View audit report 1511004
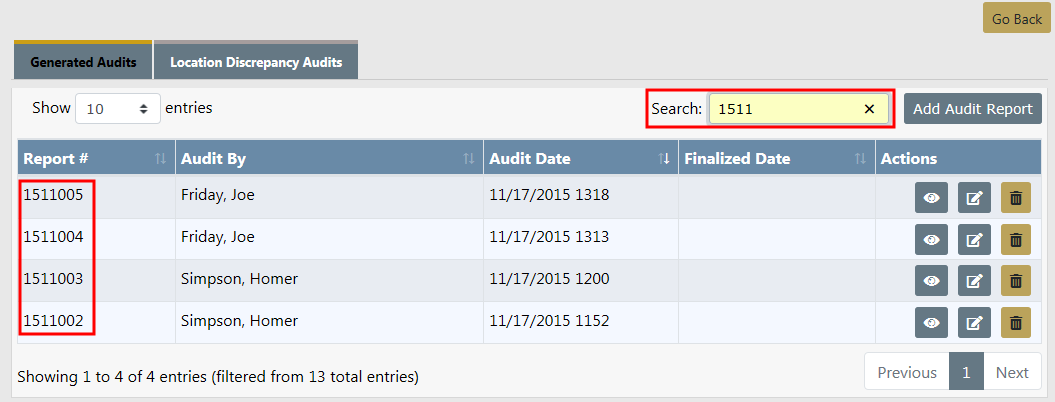The width and height of the screenshot is (1055, 402). 931,240
